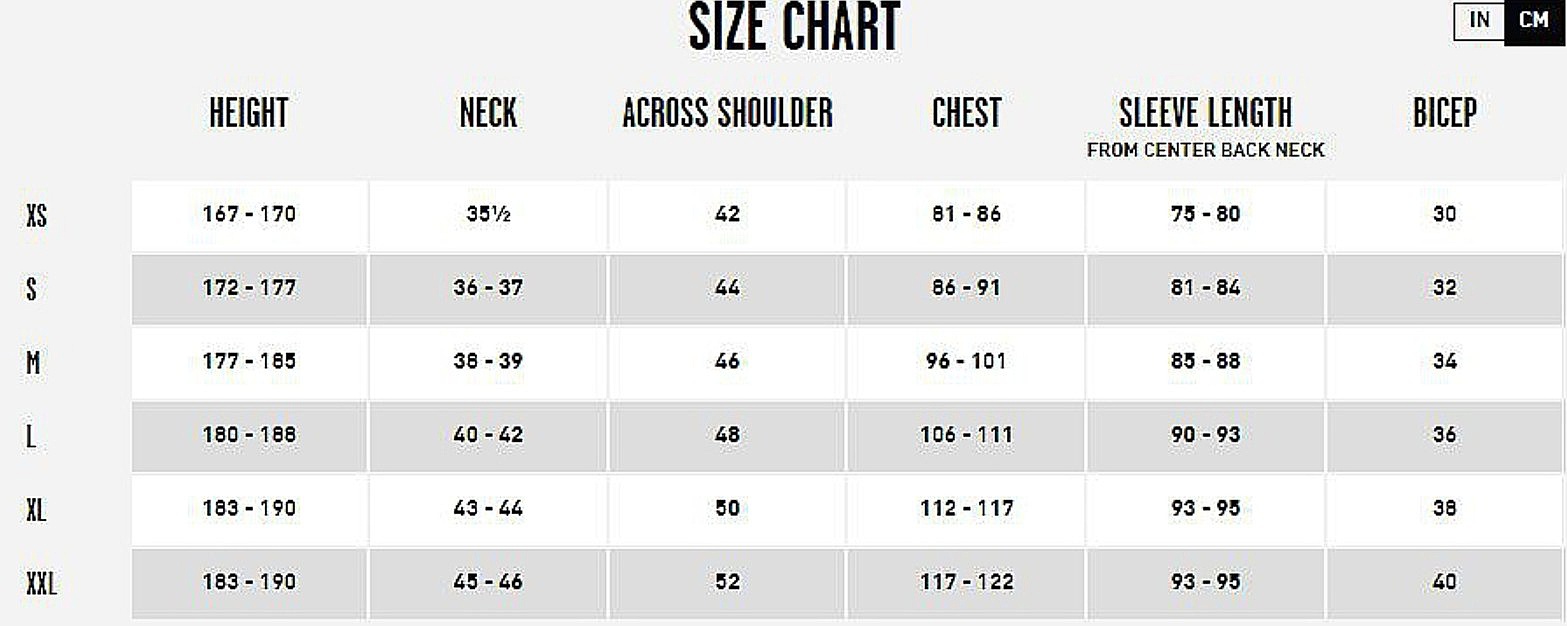This screenshot has height=626, width=1567.
Task: Select the M size row label
Action: (x=33, y=362)
